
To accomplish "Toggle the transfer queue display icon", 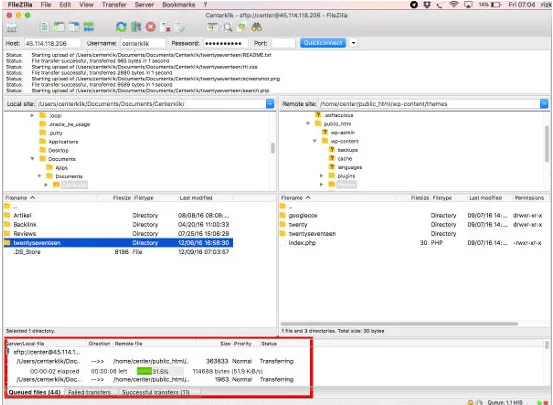I will (89, 27).
